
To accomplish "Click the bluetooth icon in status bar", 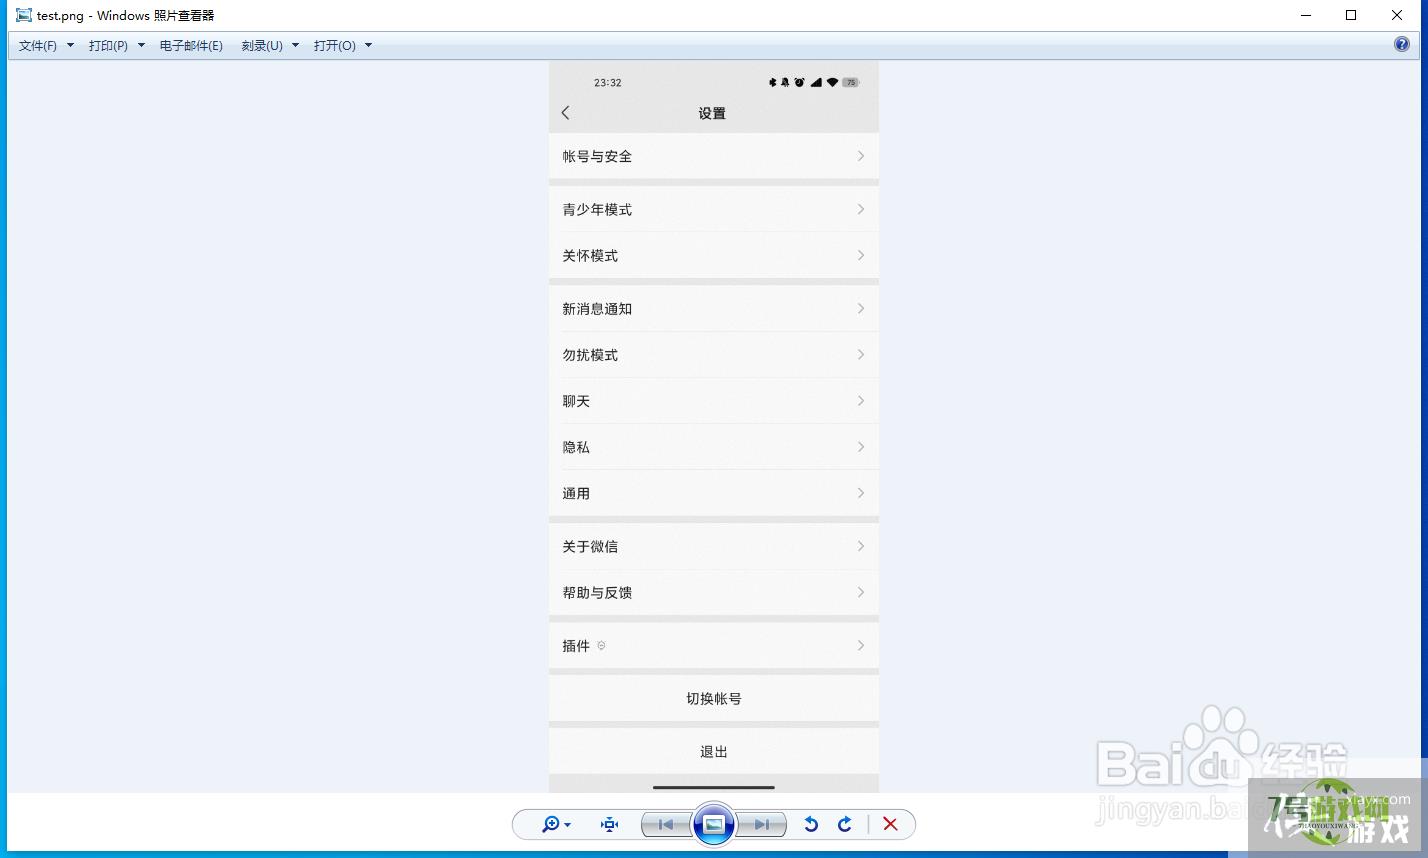I will [x=772, y=82].
